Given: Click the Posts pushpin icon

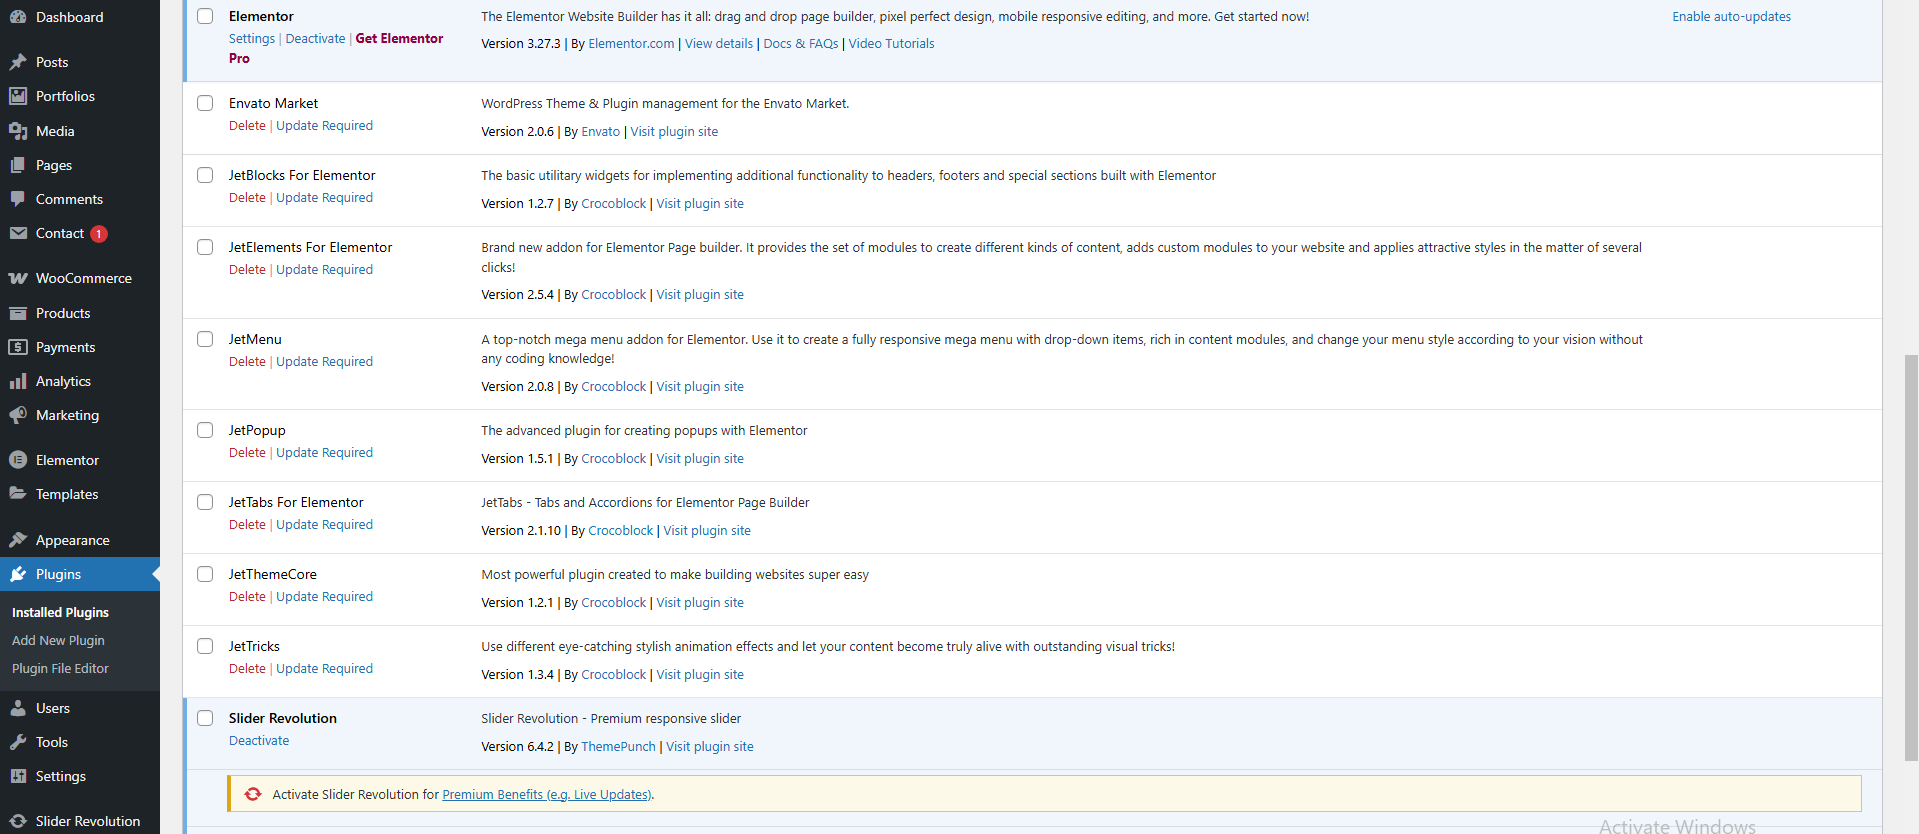Looking at the screenshot, I should point(18,62).
